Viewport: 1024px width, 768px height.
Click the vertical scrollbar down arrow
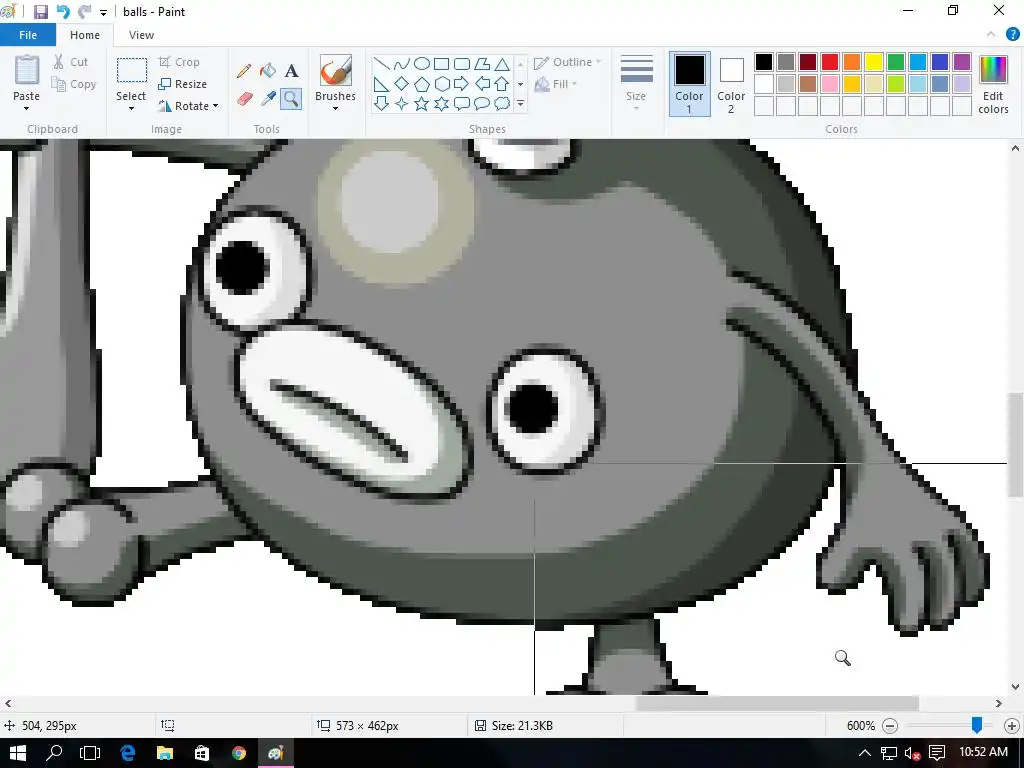click(x=1016, y=686)
